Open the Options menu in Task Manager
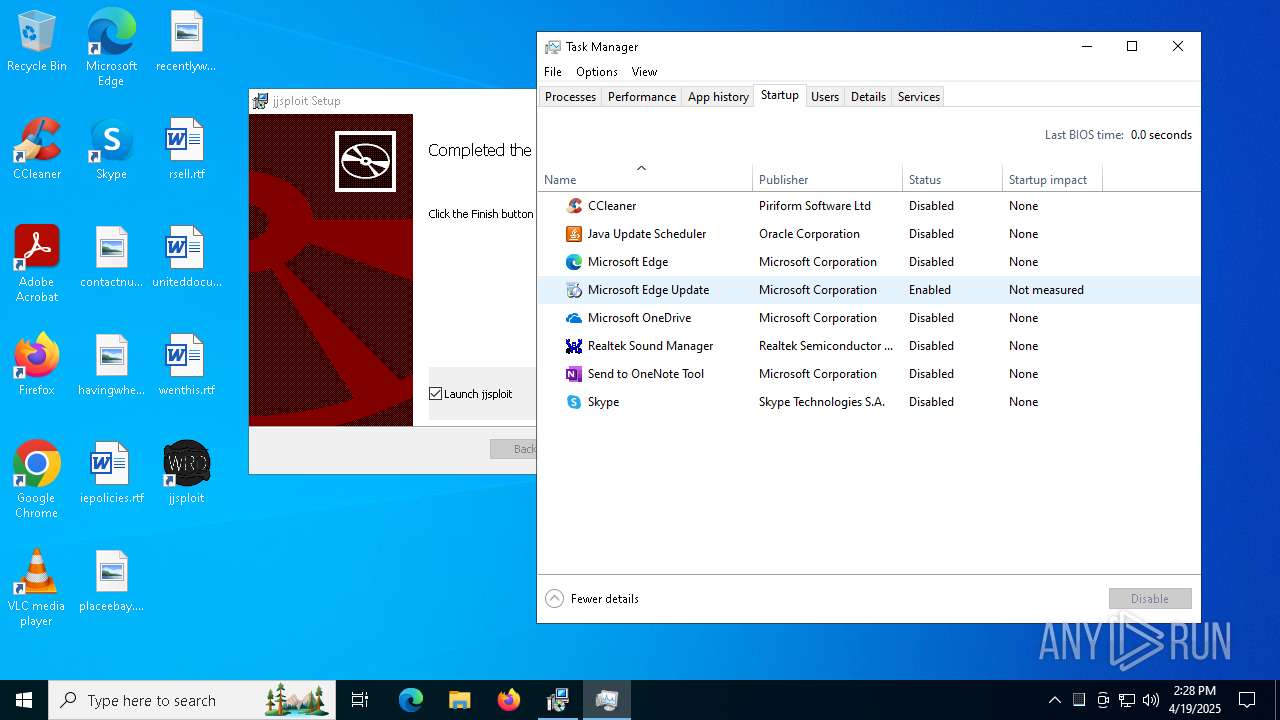The image size is (1280, 720). pyautogui.click(x=597, y=72)
